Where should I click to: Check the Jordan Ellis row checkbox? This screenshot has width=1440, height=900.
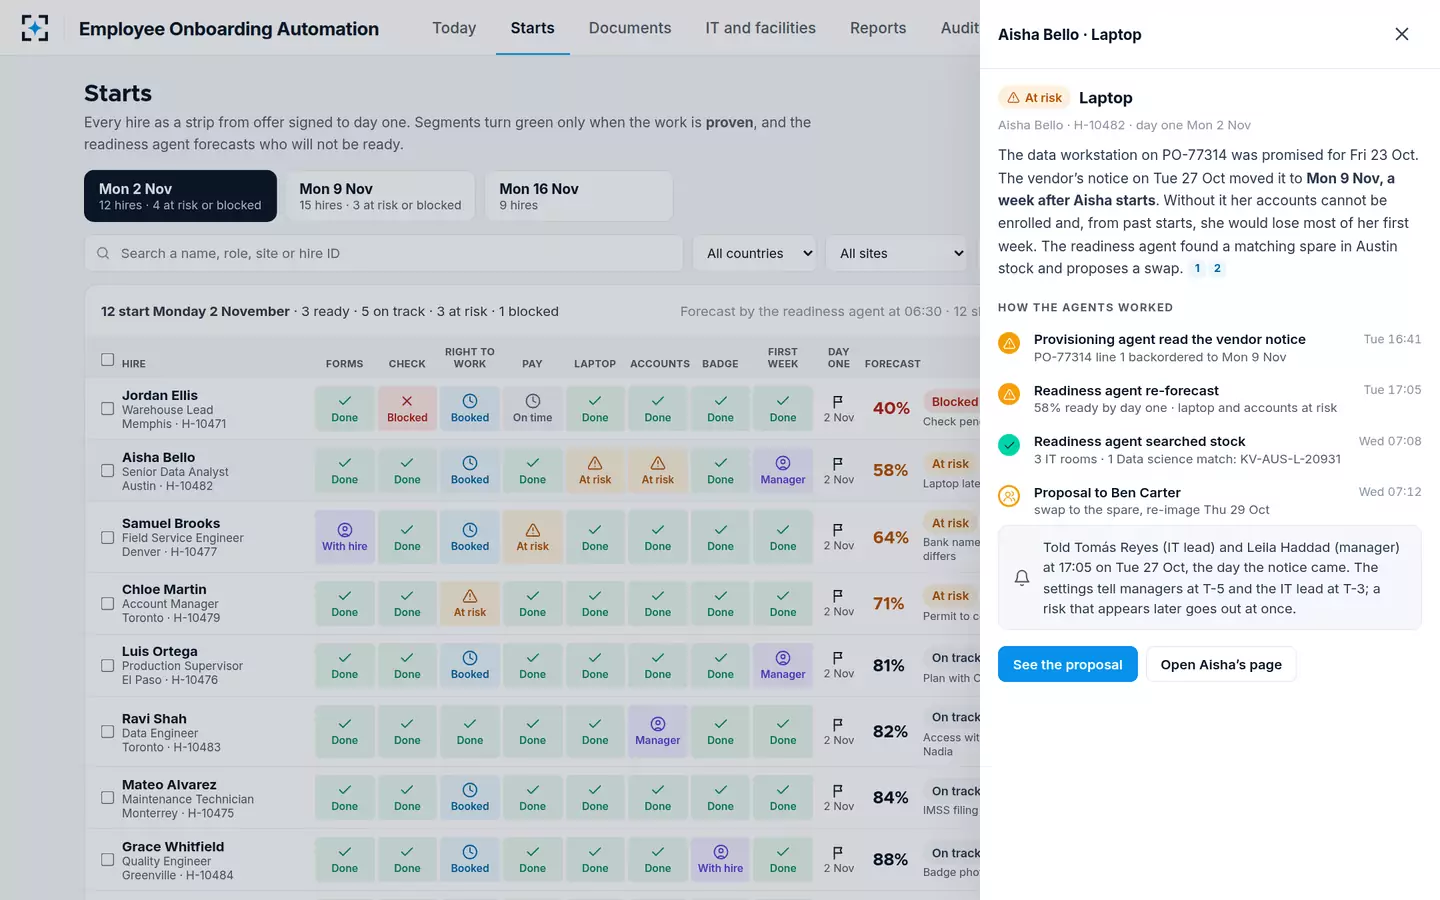click(108, 408)
